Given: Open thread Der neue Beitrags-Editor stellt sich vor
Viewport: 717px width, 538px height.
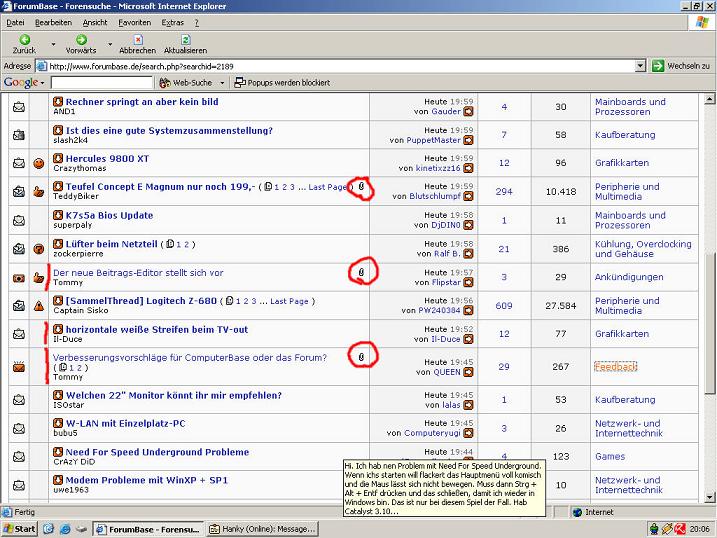Looking at the screenshot, I should 138,273.
